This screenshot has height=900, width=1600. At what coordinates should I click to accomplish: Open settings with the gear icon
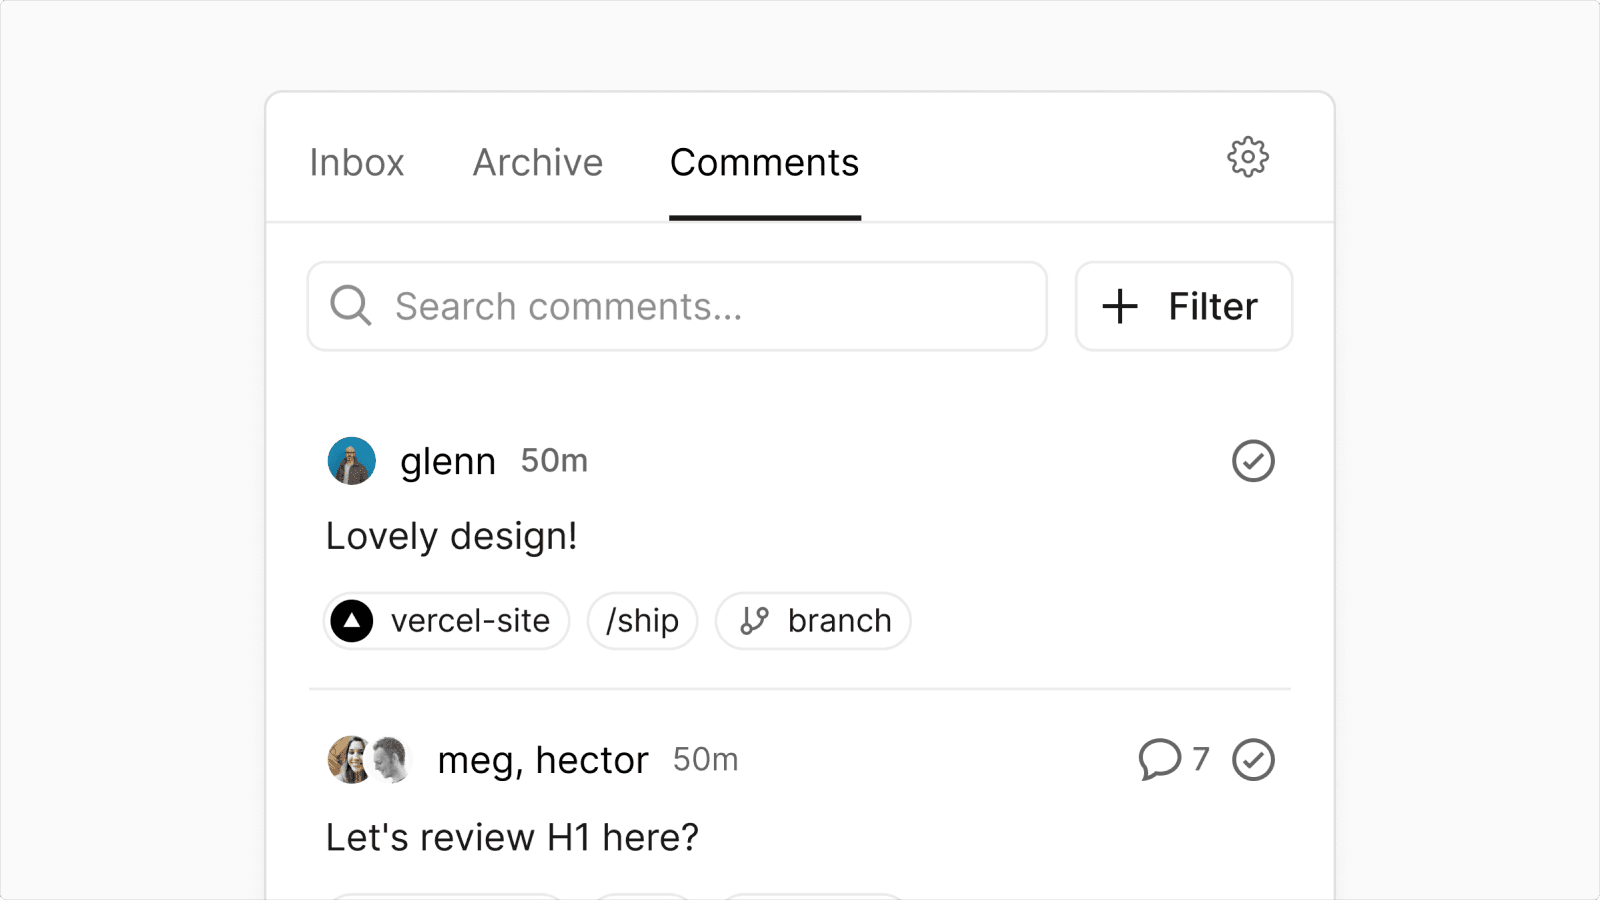click(x=1247, y=157)
